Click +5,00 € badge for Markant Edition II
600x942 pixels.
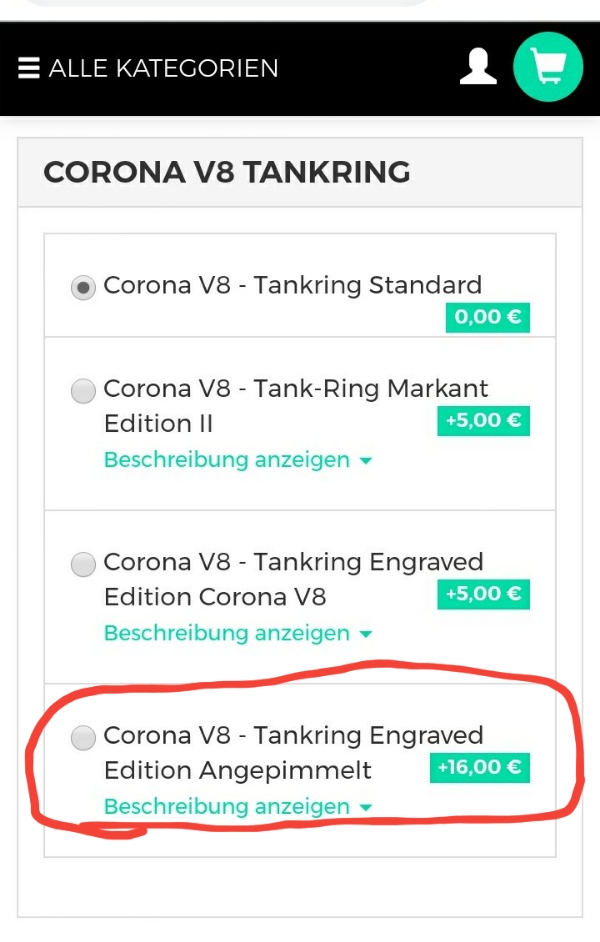click(483, 421)
